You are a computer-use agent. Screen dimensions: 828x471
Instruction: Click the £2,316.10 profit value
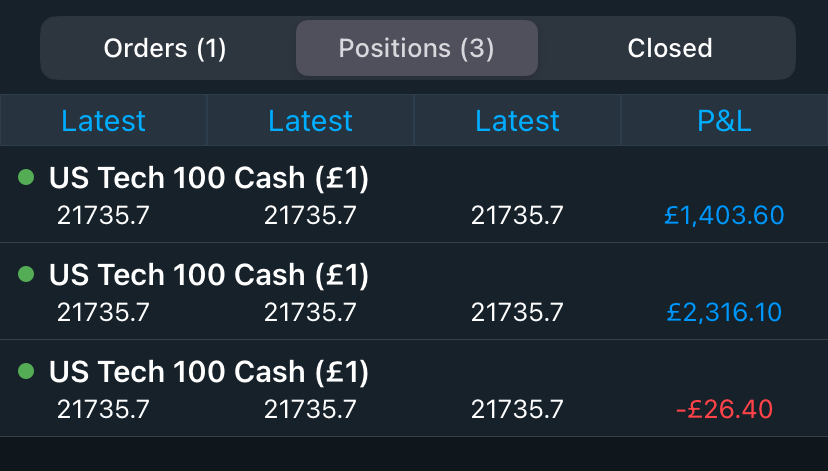(x=724, y=312)
